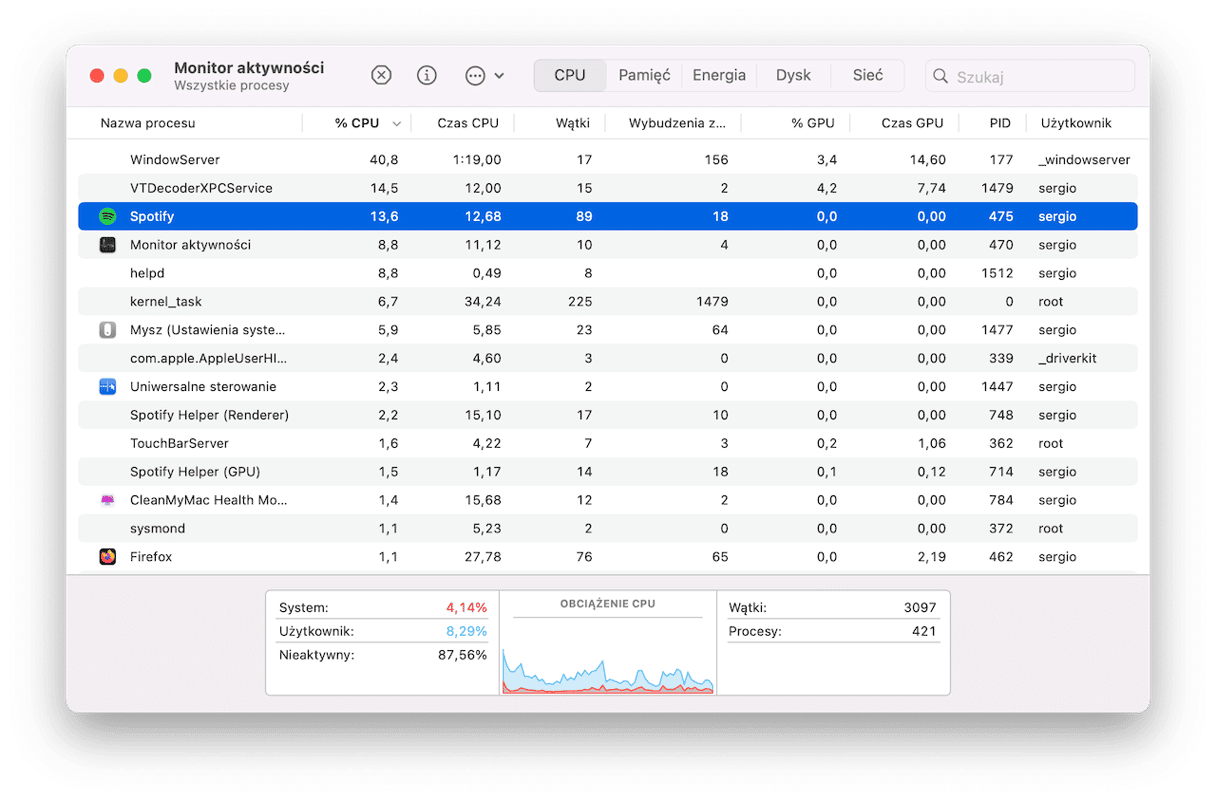This screenshot has height=800, width=1216.
Task: Switch to the Pamięć tab
Action: [x=644, y=75]
